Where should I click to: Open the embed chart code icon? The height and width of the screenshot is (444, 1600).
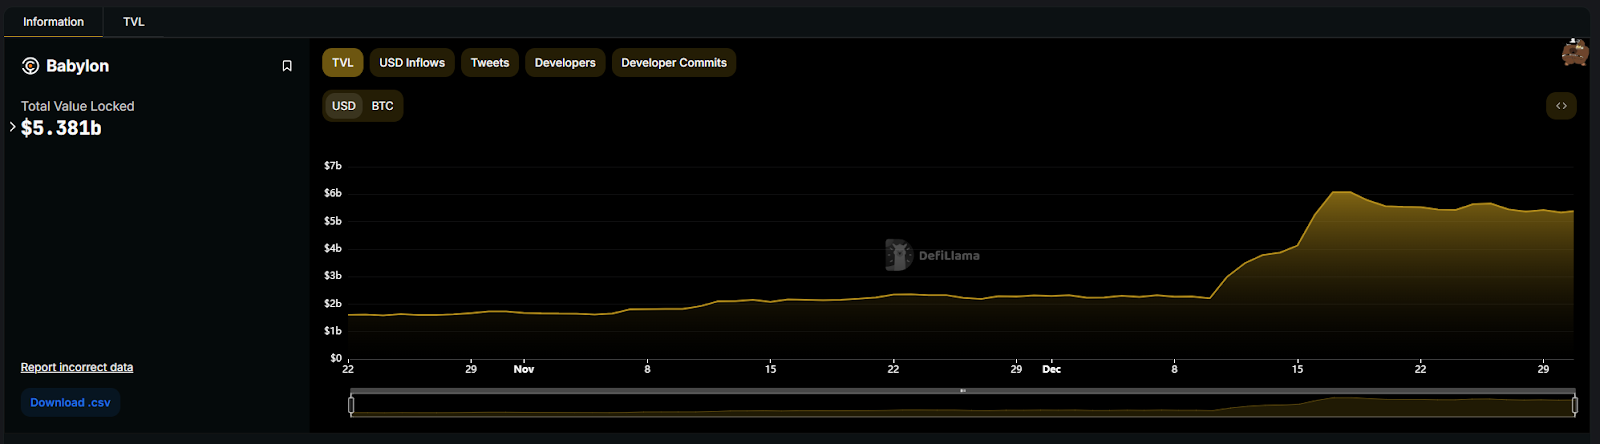(x=1561, y=106)
